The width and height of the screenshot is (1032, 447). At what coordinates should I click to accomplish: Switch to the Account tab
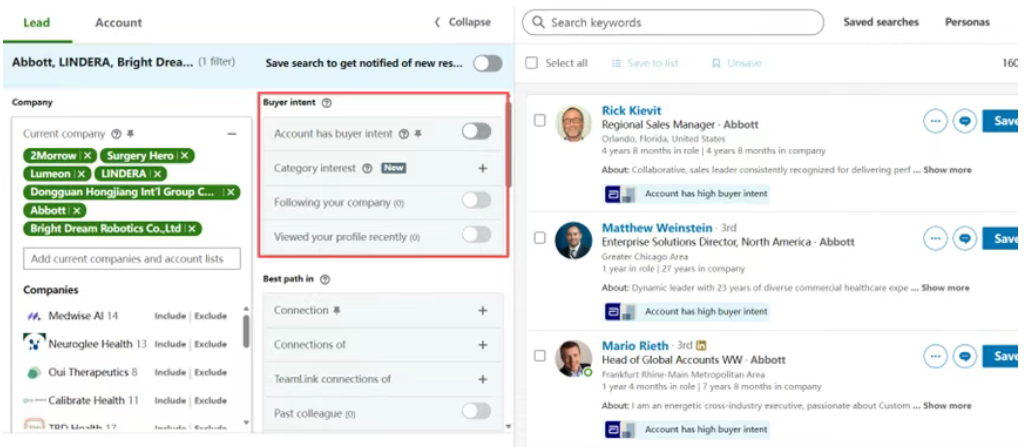pos(118,22)
